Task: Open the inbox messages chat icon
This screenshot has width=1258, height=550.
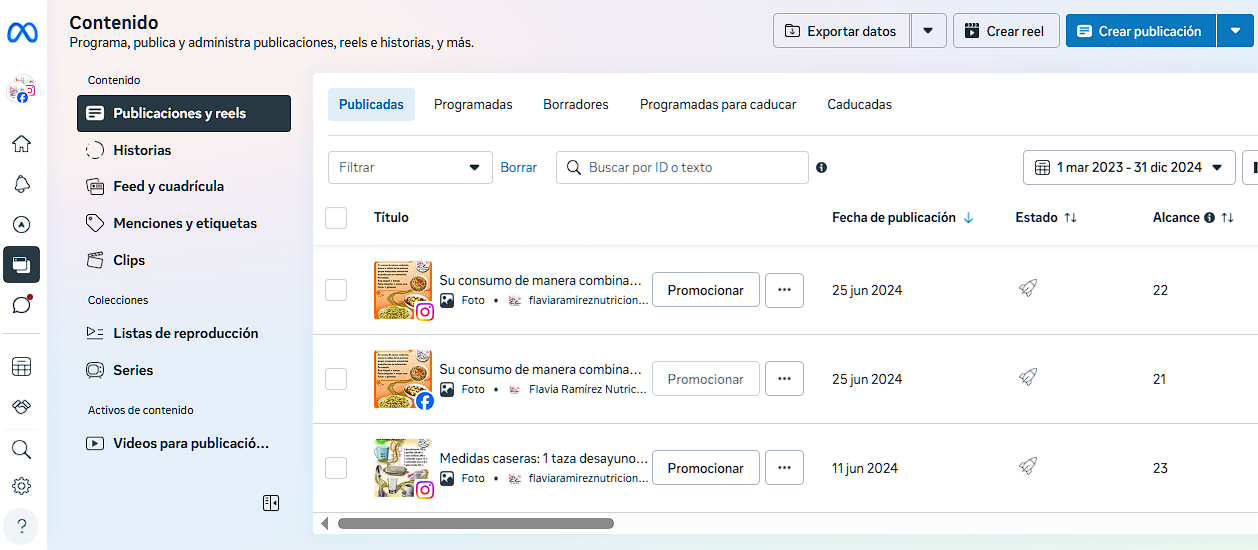Action: [x=21, y=305]
